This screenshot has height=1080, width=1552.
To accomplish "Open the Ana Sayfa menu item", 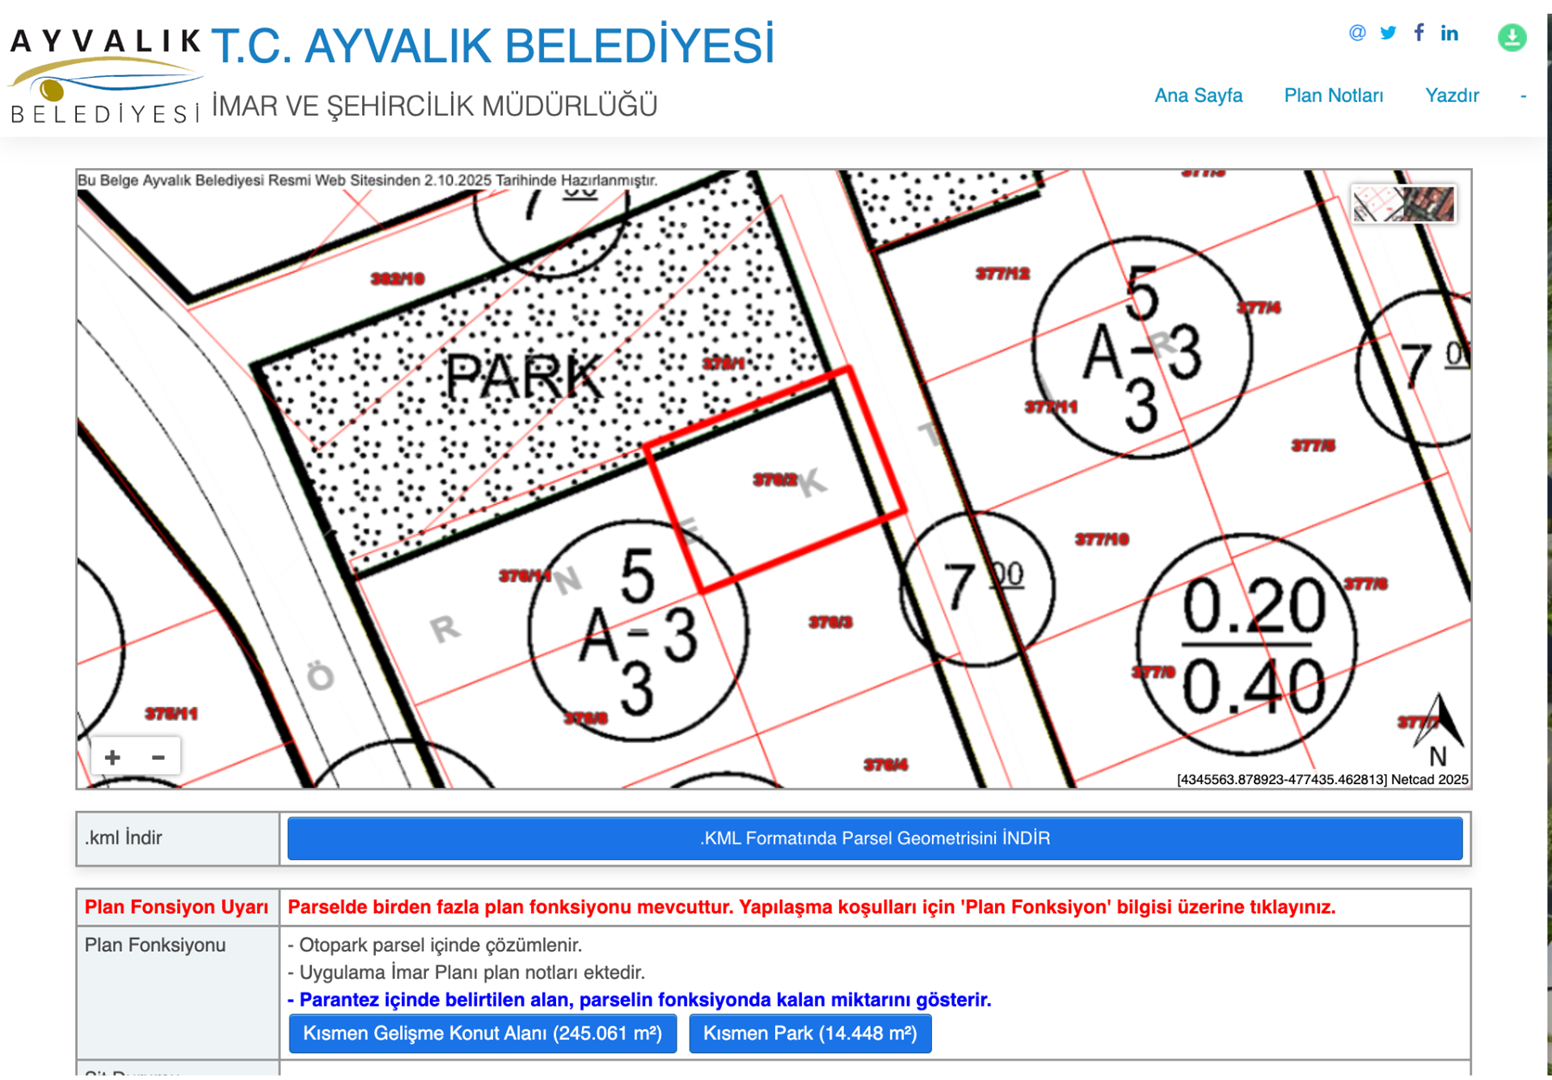I will coord(1198,96).
